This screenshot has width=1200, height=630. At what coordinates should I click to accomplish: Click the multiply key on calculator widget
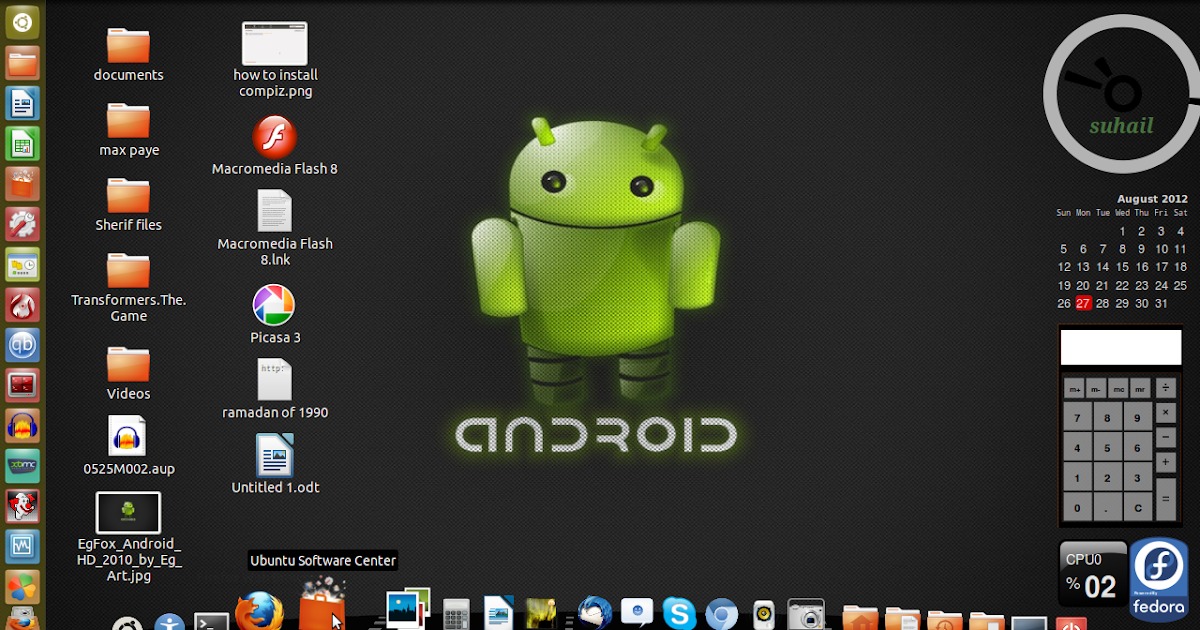click(1166, 412)
